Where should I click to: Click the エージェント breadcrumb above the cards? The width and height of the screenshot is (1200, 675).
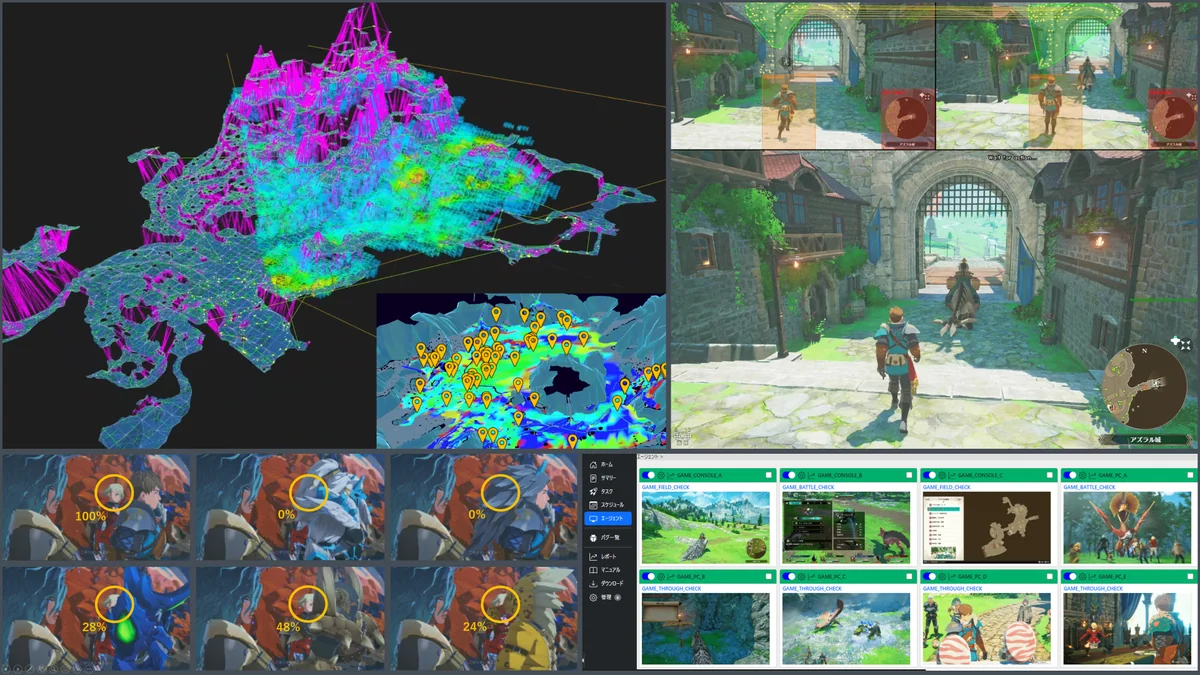pos(648,456)
